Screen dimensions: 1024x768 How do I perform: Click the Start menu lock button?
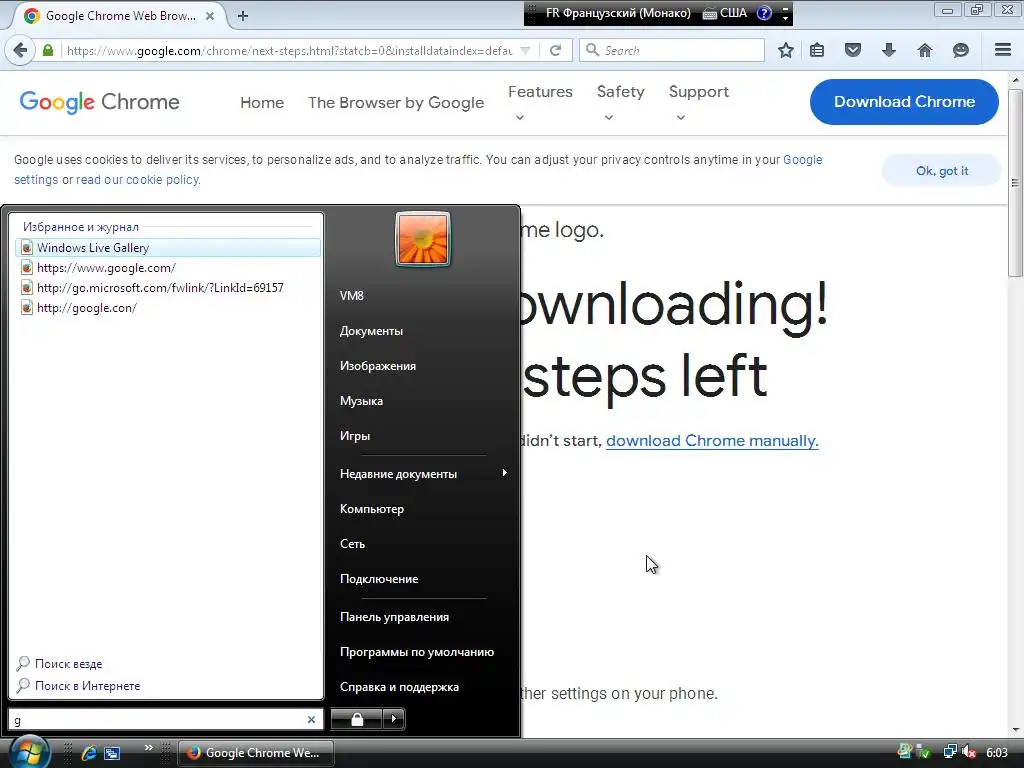point(357,719)
